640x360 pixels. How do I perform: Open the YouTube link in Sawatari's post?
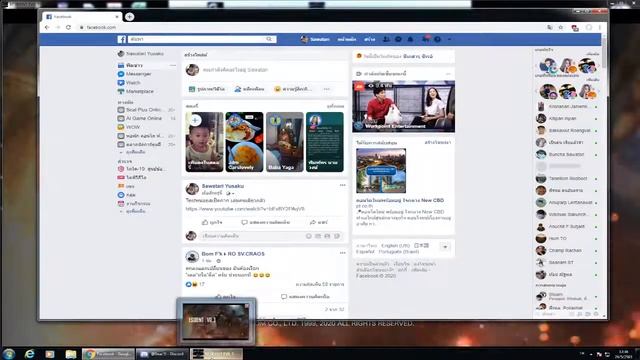pos(245,209)
